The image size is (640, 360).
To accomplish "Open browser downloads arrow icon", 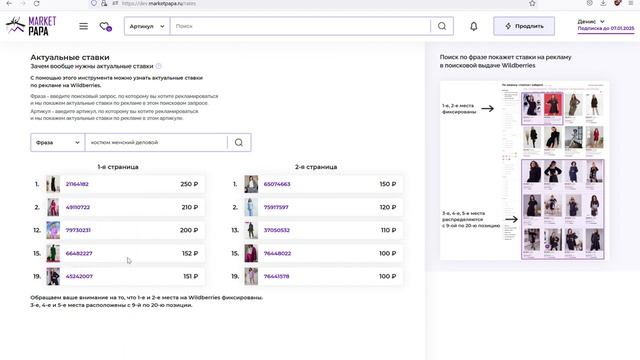I will [x=603, y=3].
